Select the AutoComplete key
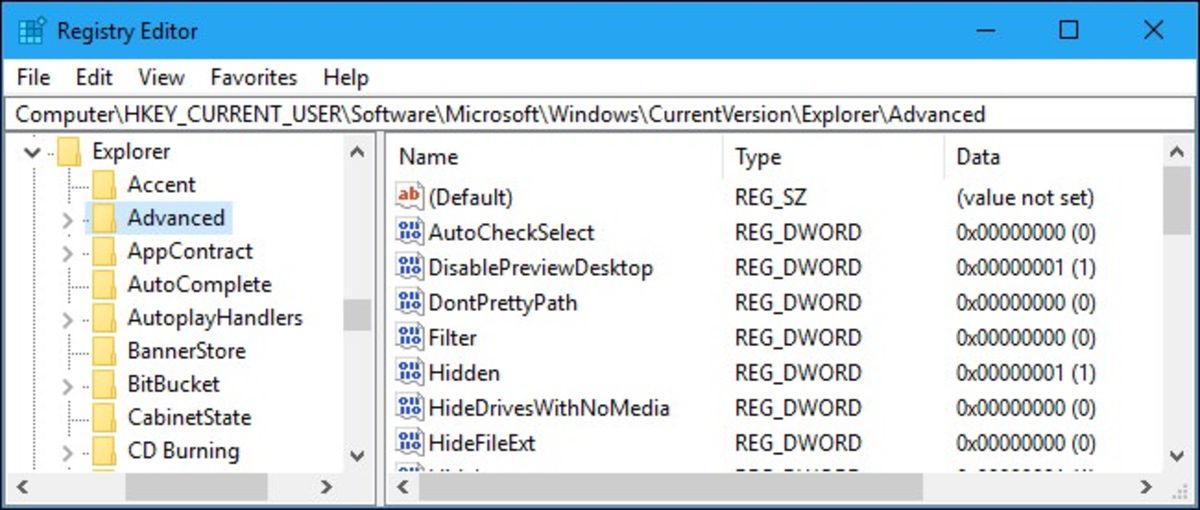This screenshot has width=1200, height=510. click(x=199, y=285)
